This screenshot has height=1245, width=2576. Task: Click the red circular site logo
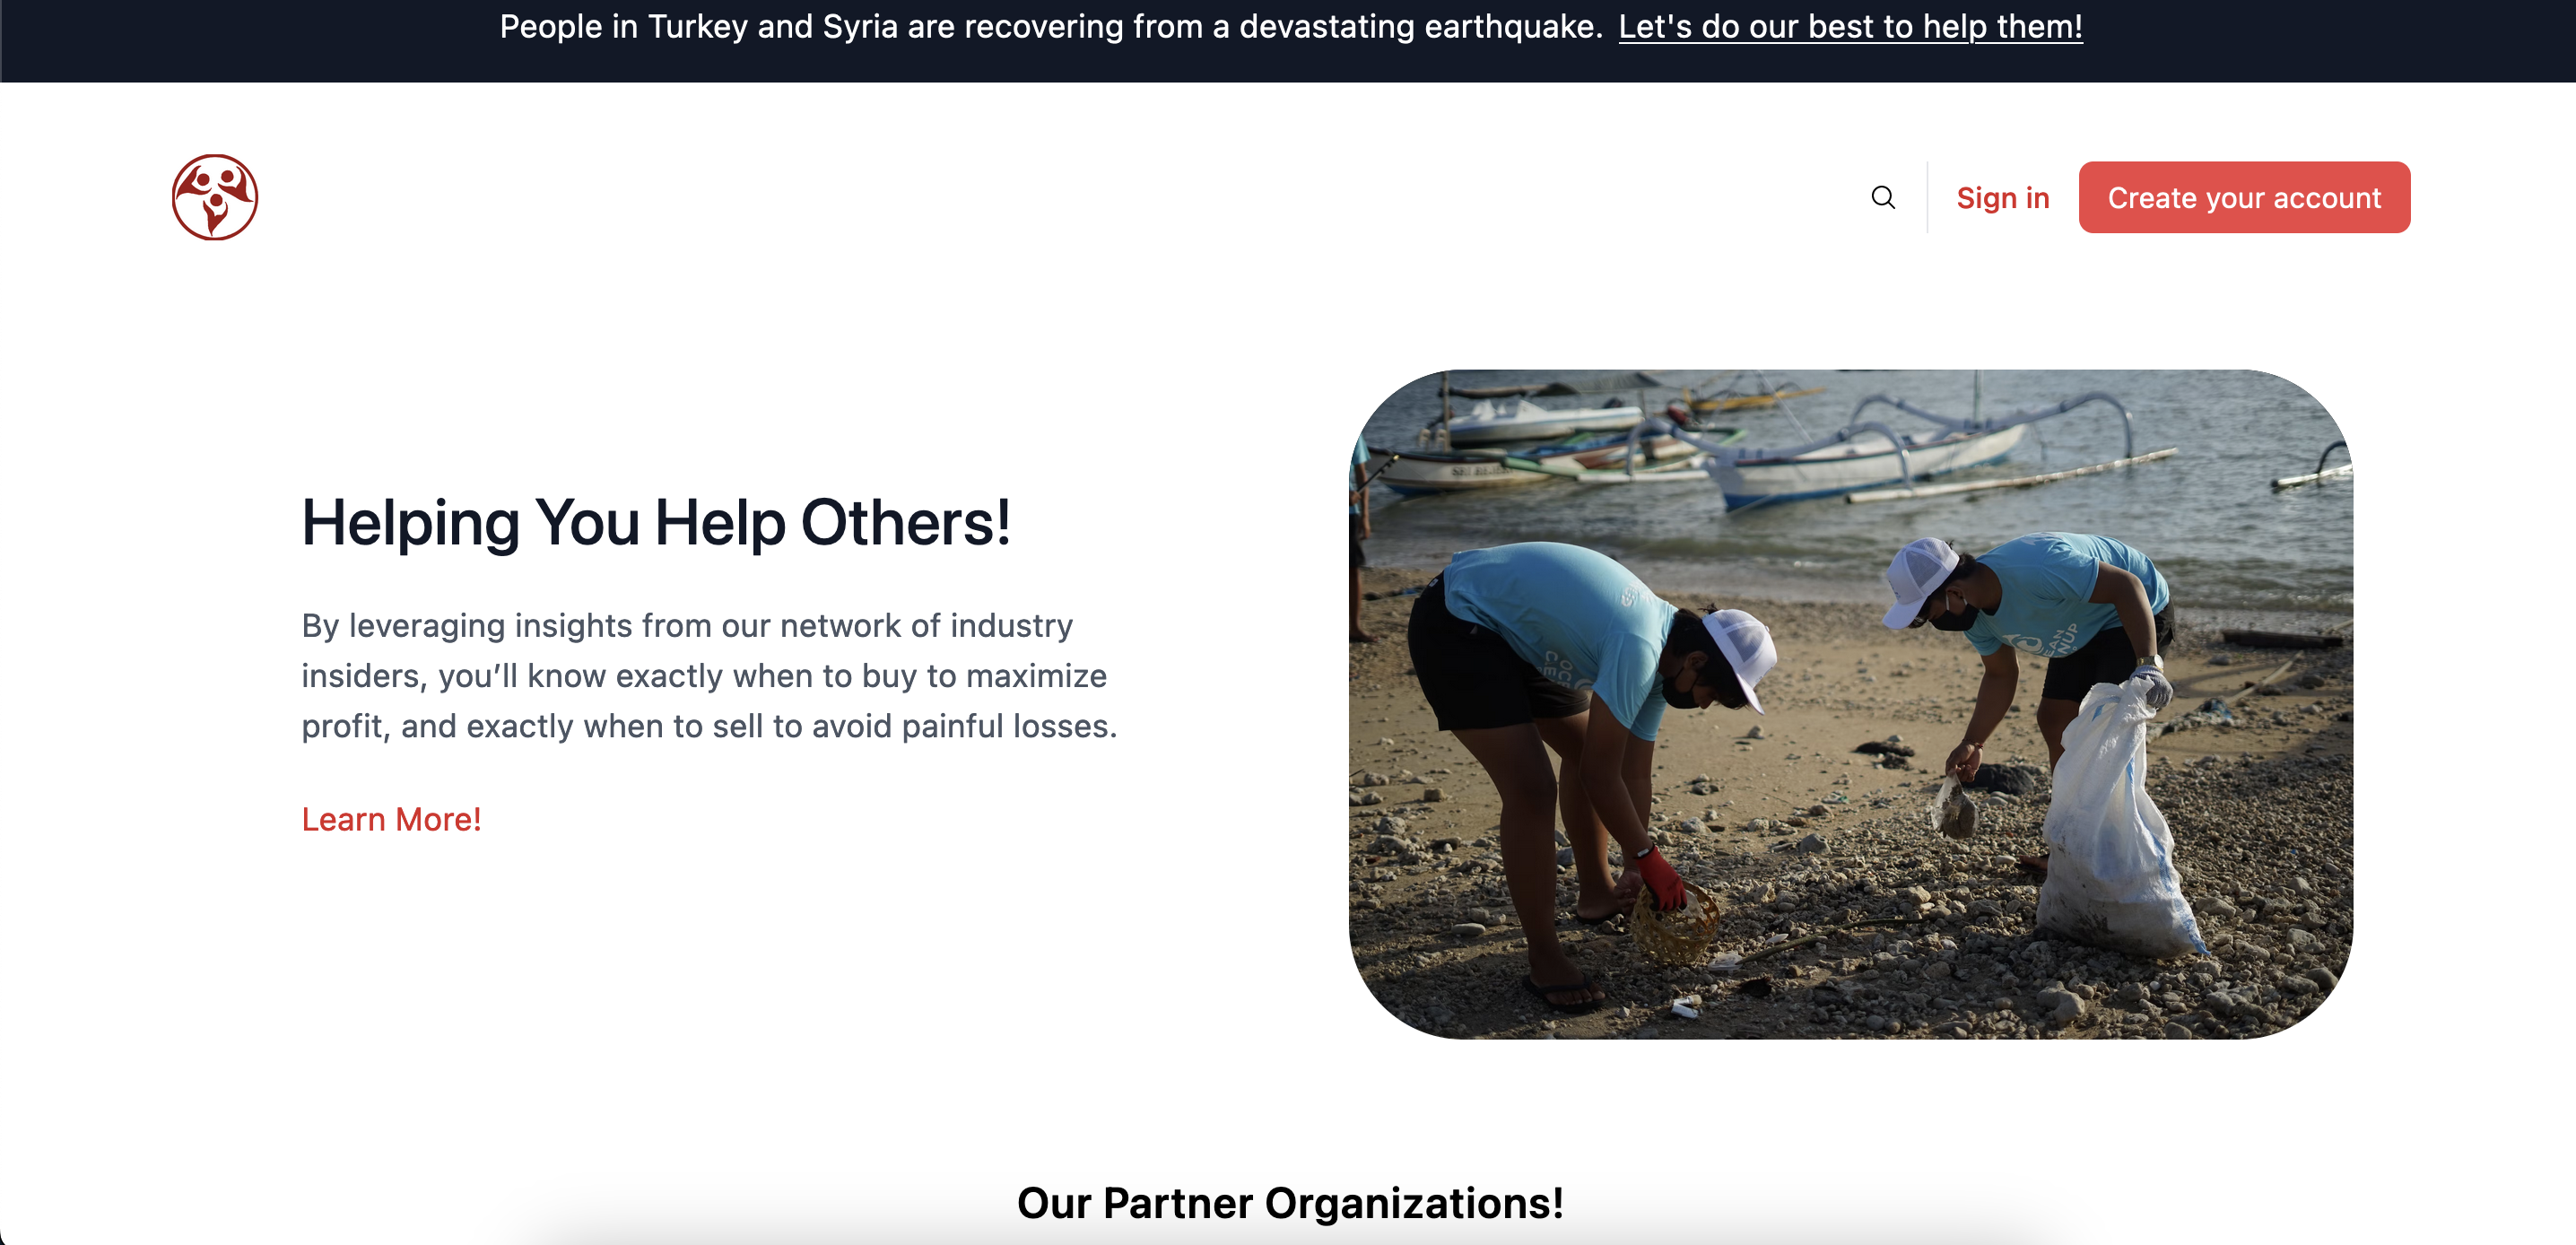click(x=215, y=197)
